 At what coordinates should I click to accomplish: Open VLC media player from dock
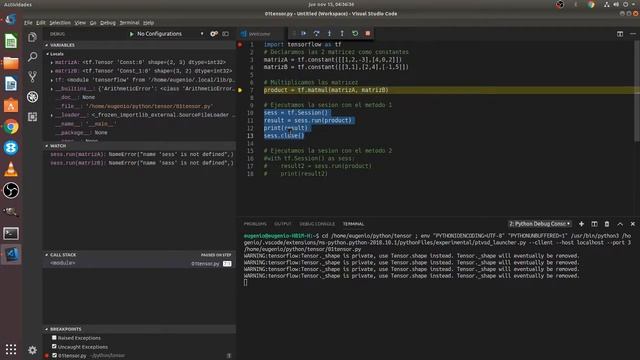pos(11,169)
